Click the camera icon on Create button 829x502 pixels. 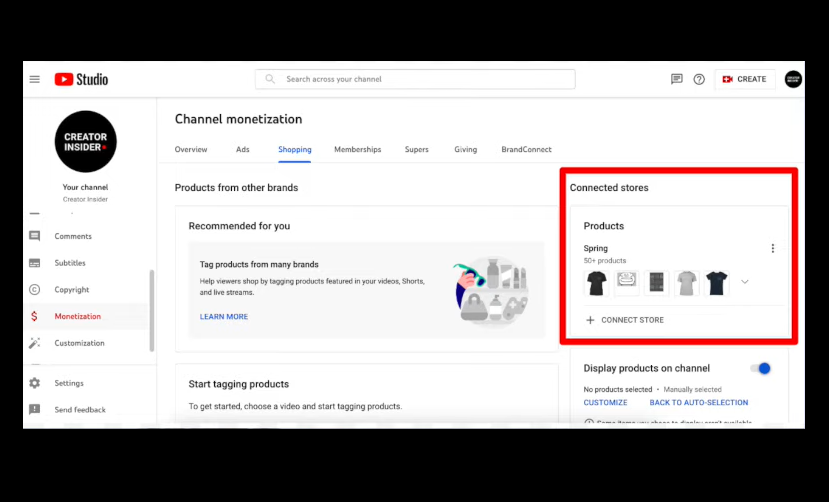(727, 79)
